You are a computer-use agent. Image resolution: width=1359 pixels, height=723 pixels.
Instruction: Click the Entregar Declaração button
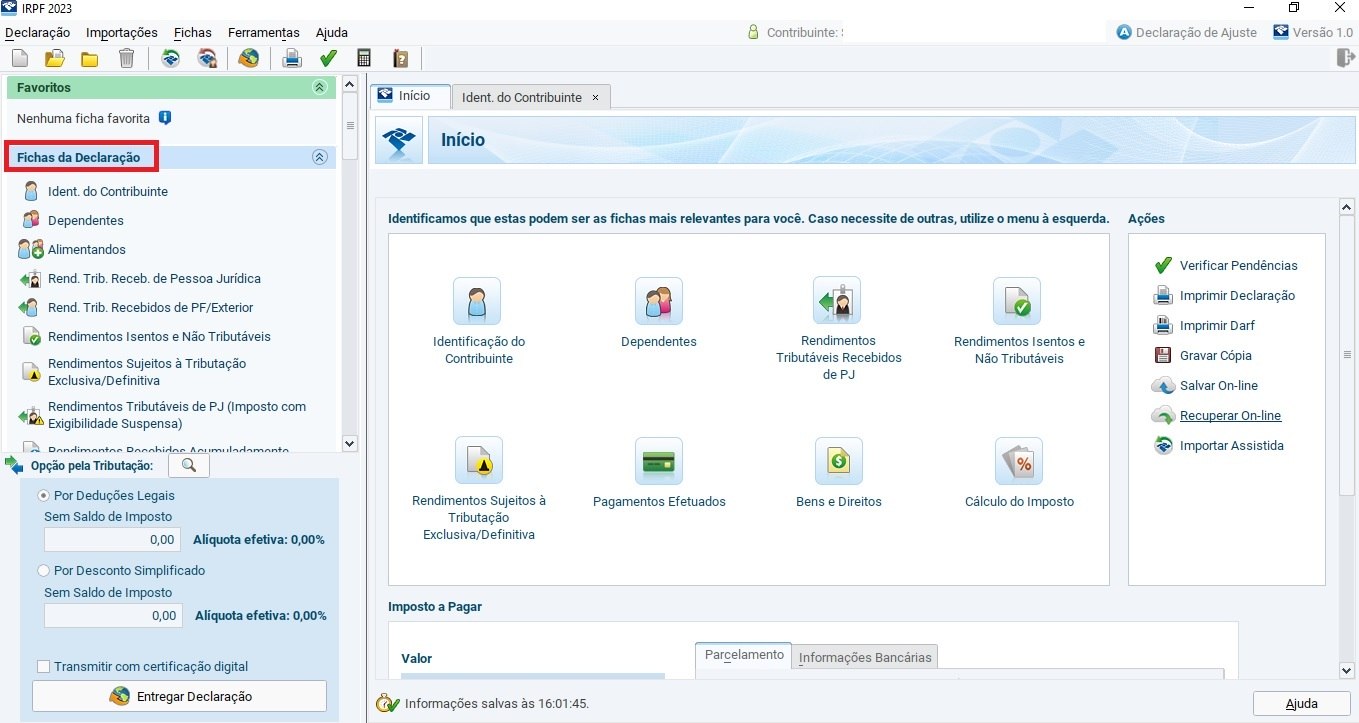180,696
